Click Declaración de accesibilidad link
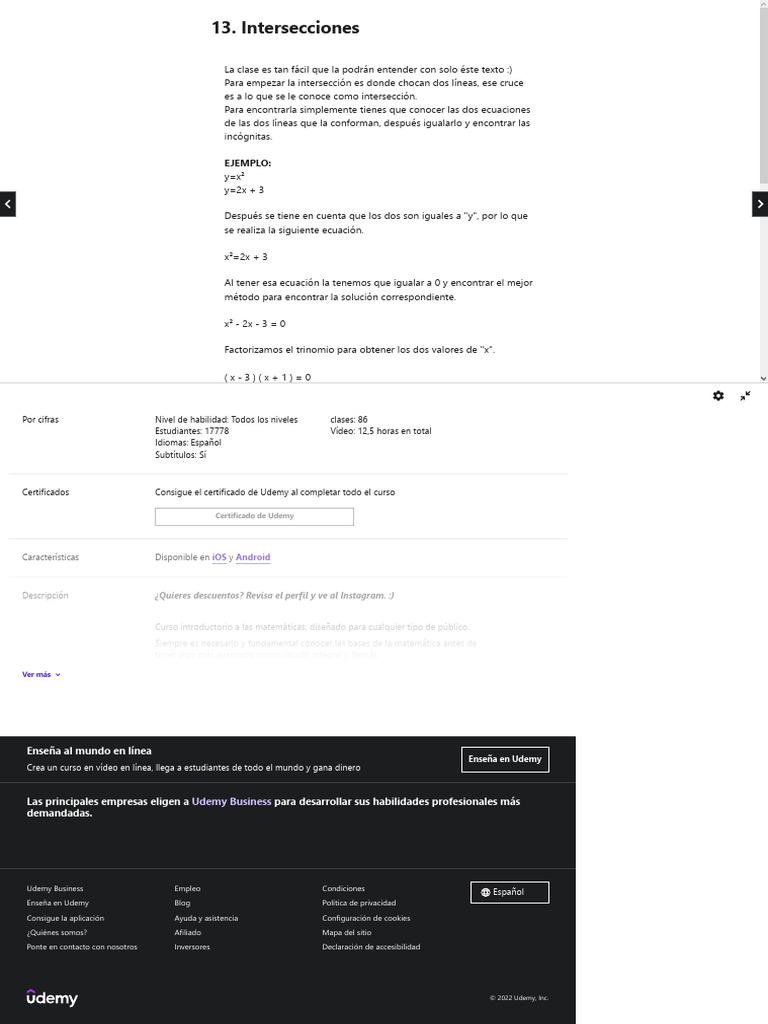The width and height of the screenshot is (768, 1024). [x=371, y=947]
